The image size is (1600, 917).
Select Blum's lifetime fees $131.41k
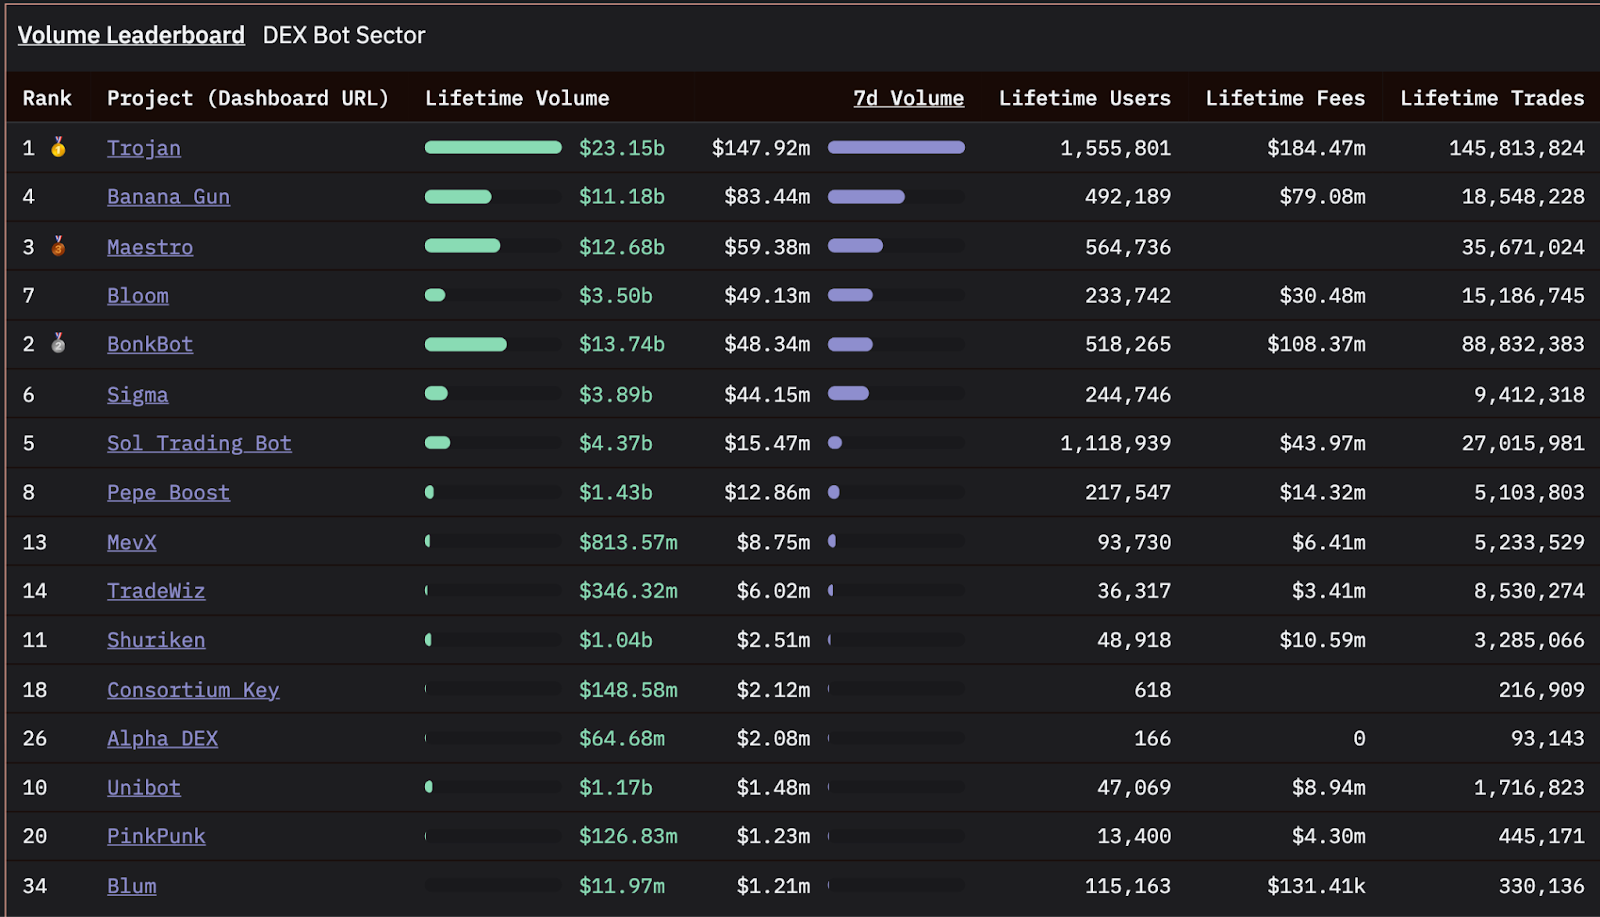pos(1316,886)
